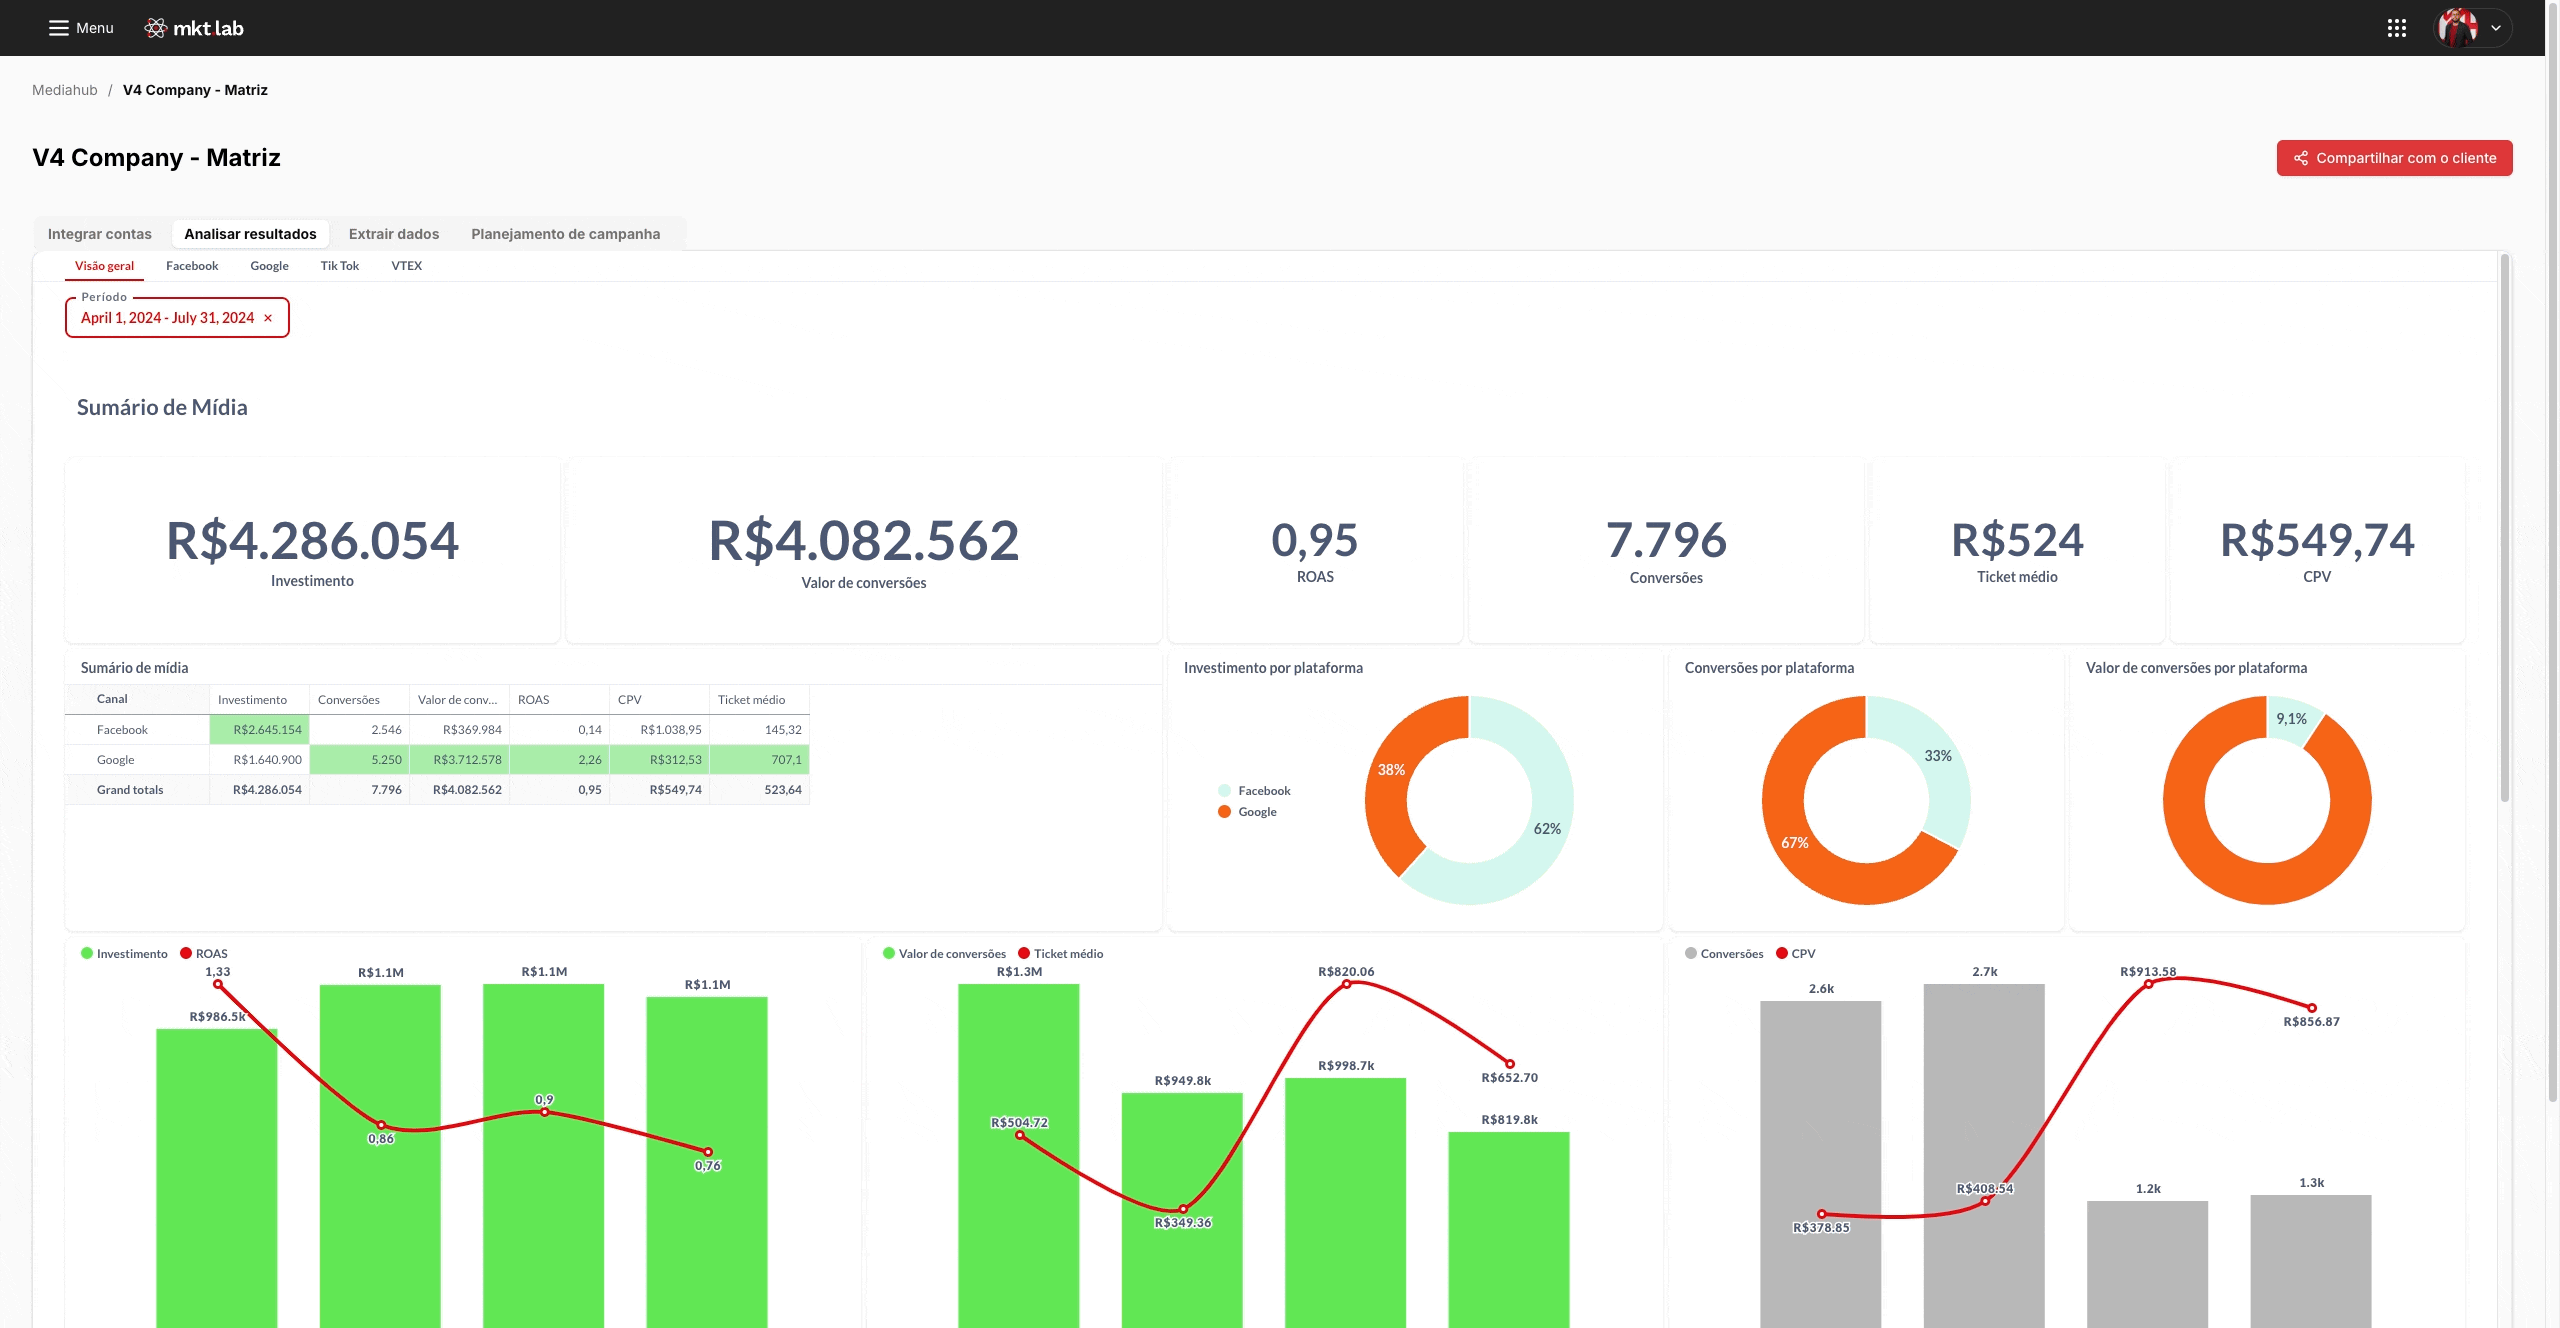Click the 67% conversions donut slice

[1795, 843]
